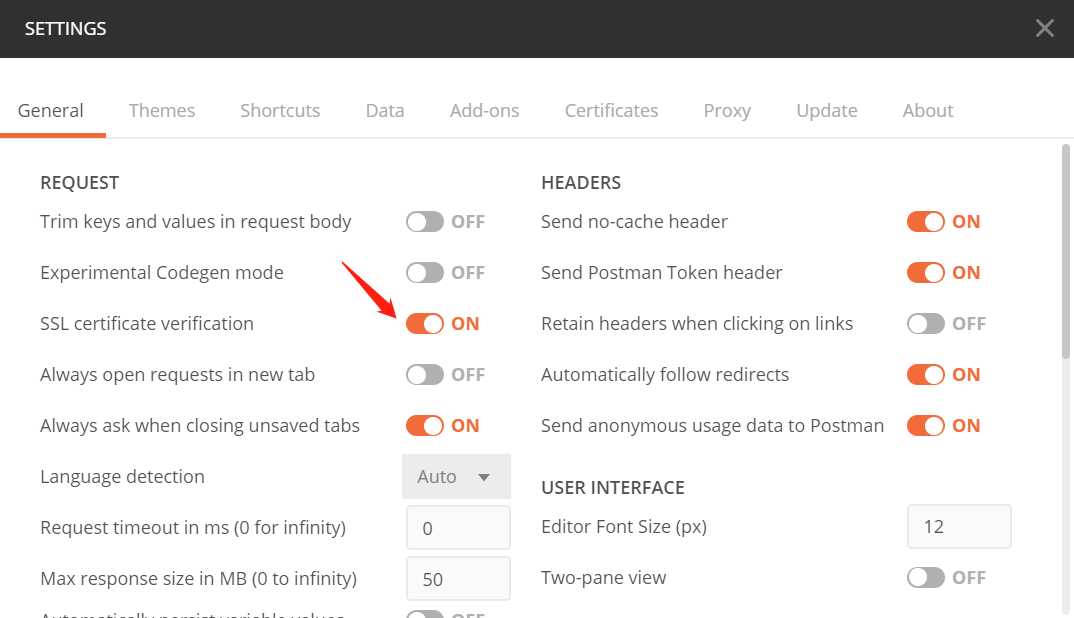Click the Automatically follow redirects label
This screenshot has width=1074, height=618.
tap(665, 375)
